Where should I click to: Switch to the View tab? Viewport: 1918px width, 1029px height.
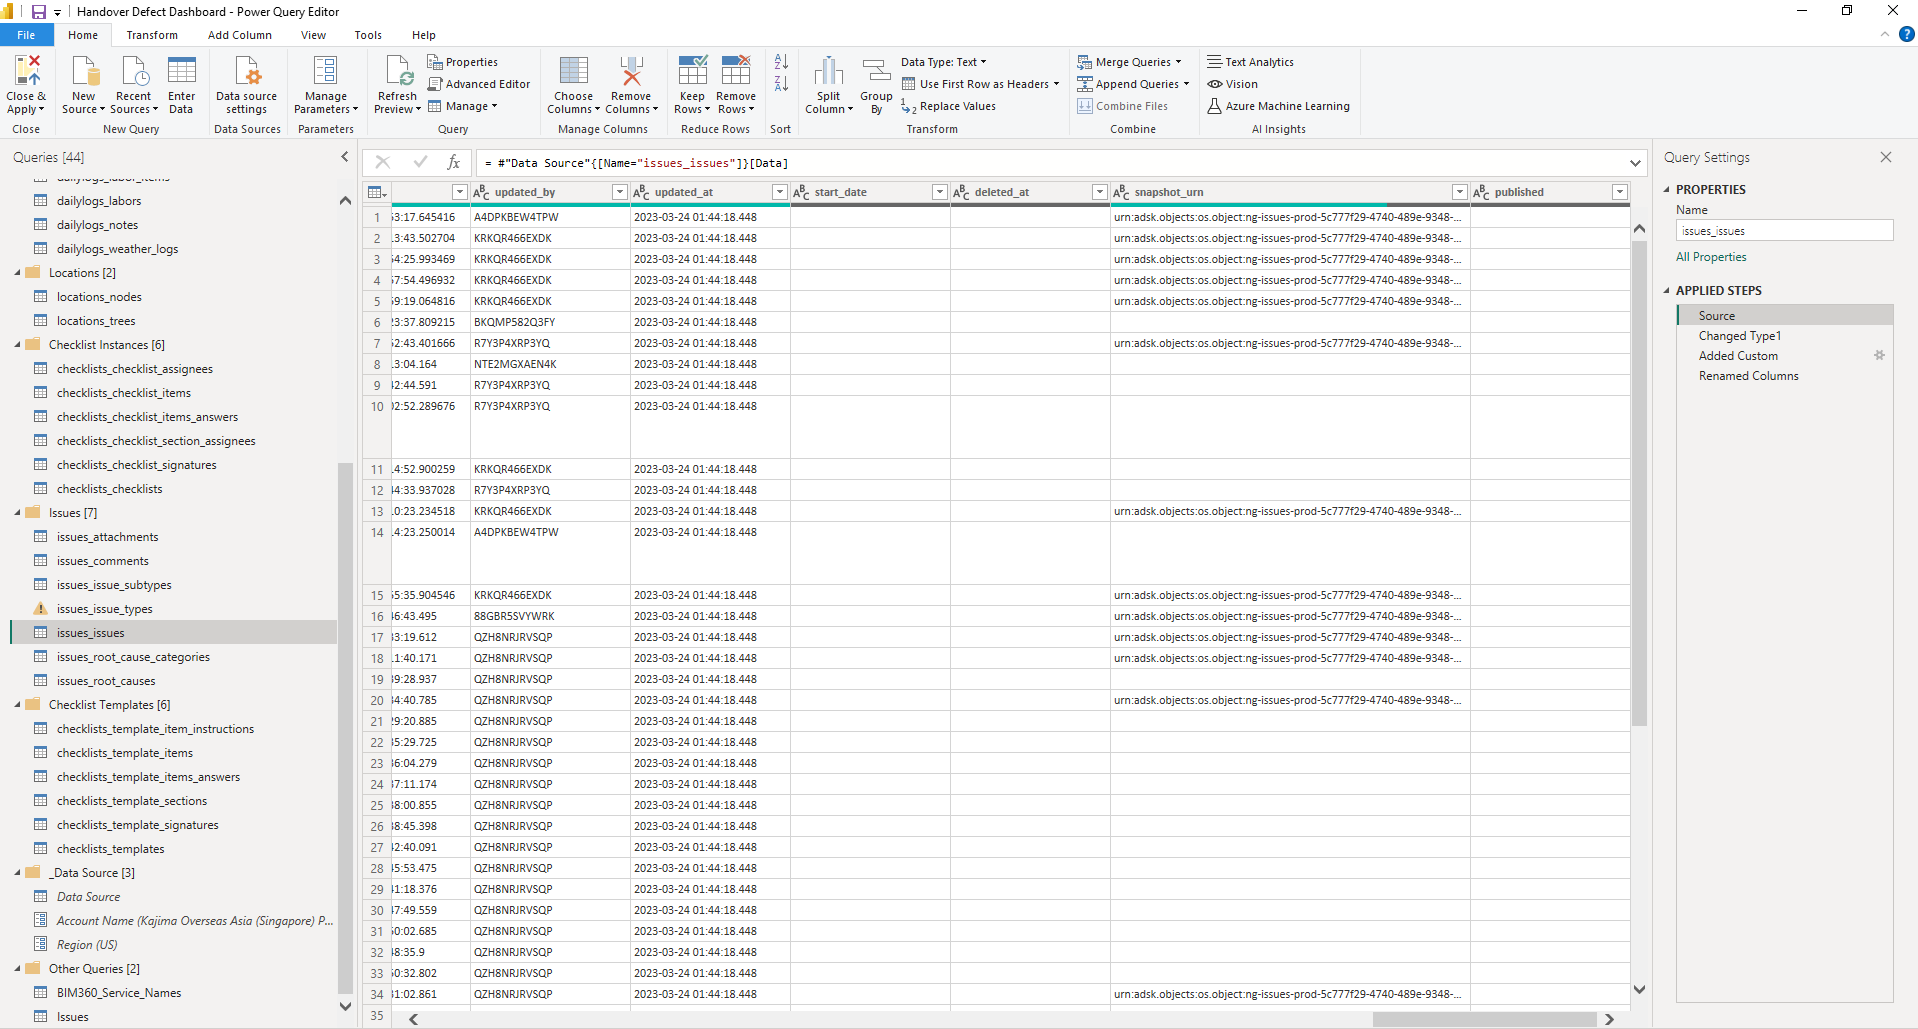coord(313,35)
